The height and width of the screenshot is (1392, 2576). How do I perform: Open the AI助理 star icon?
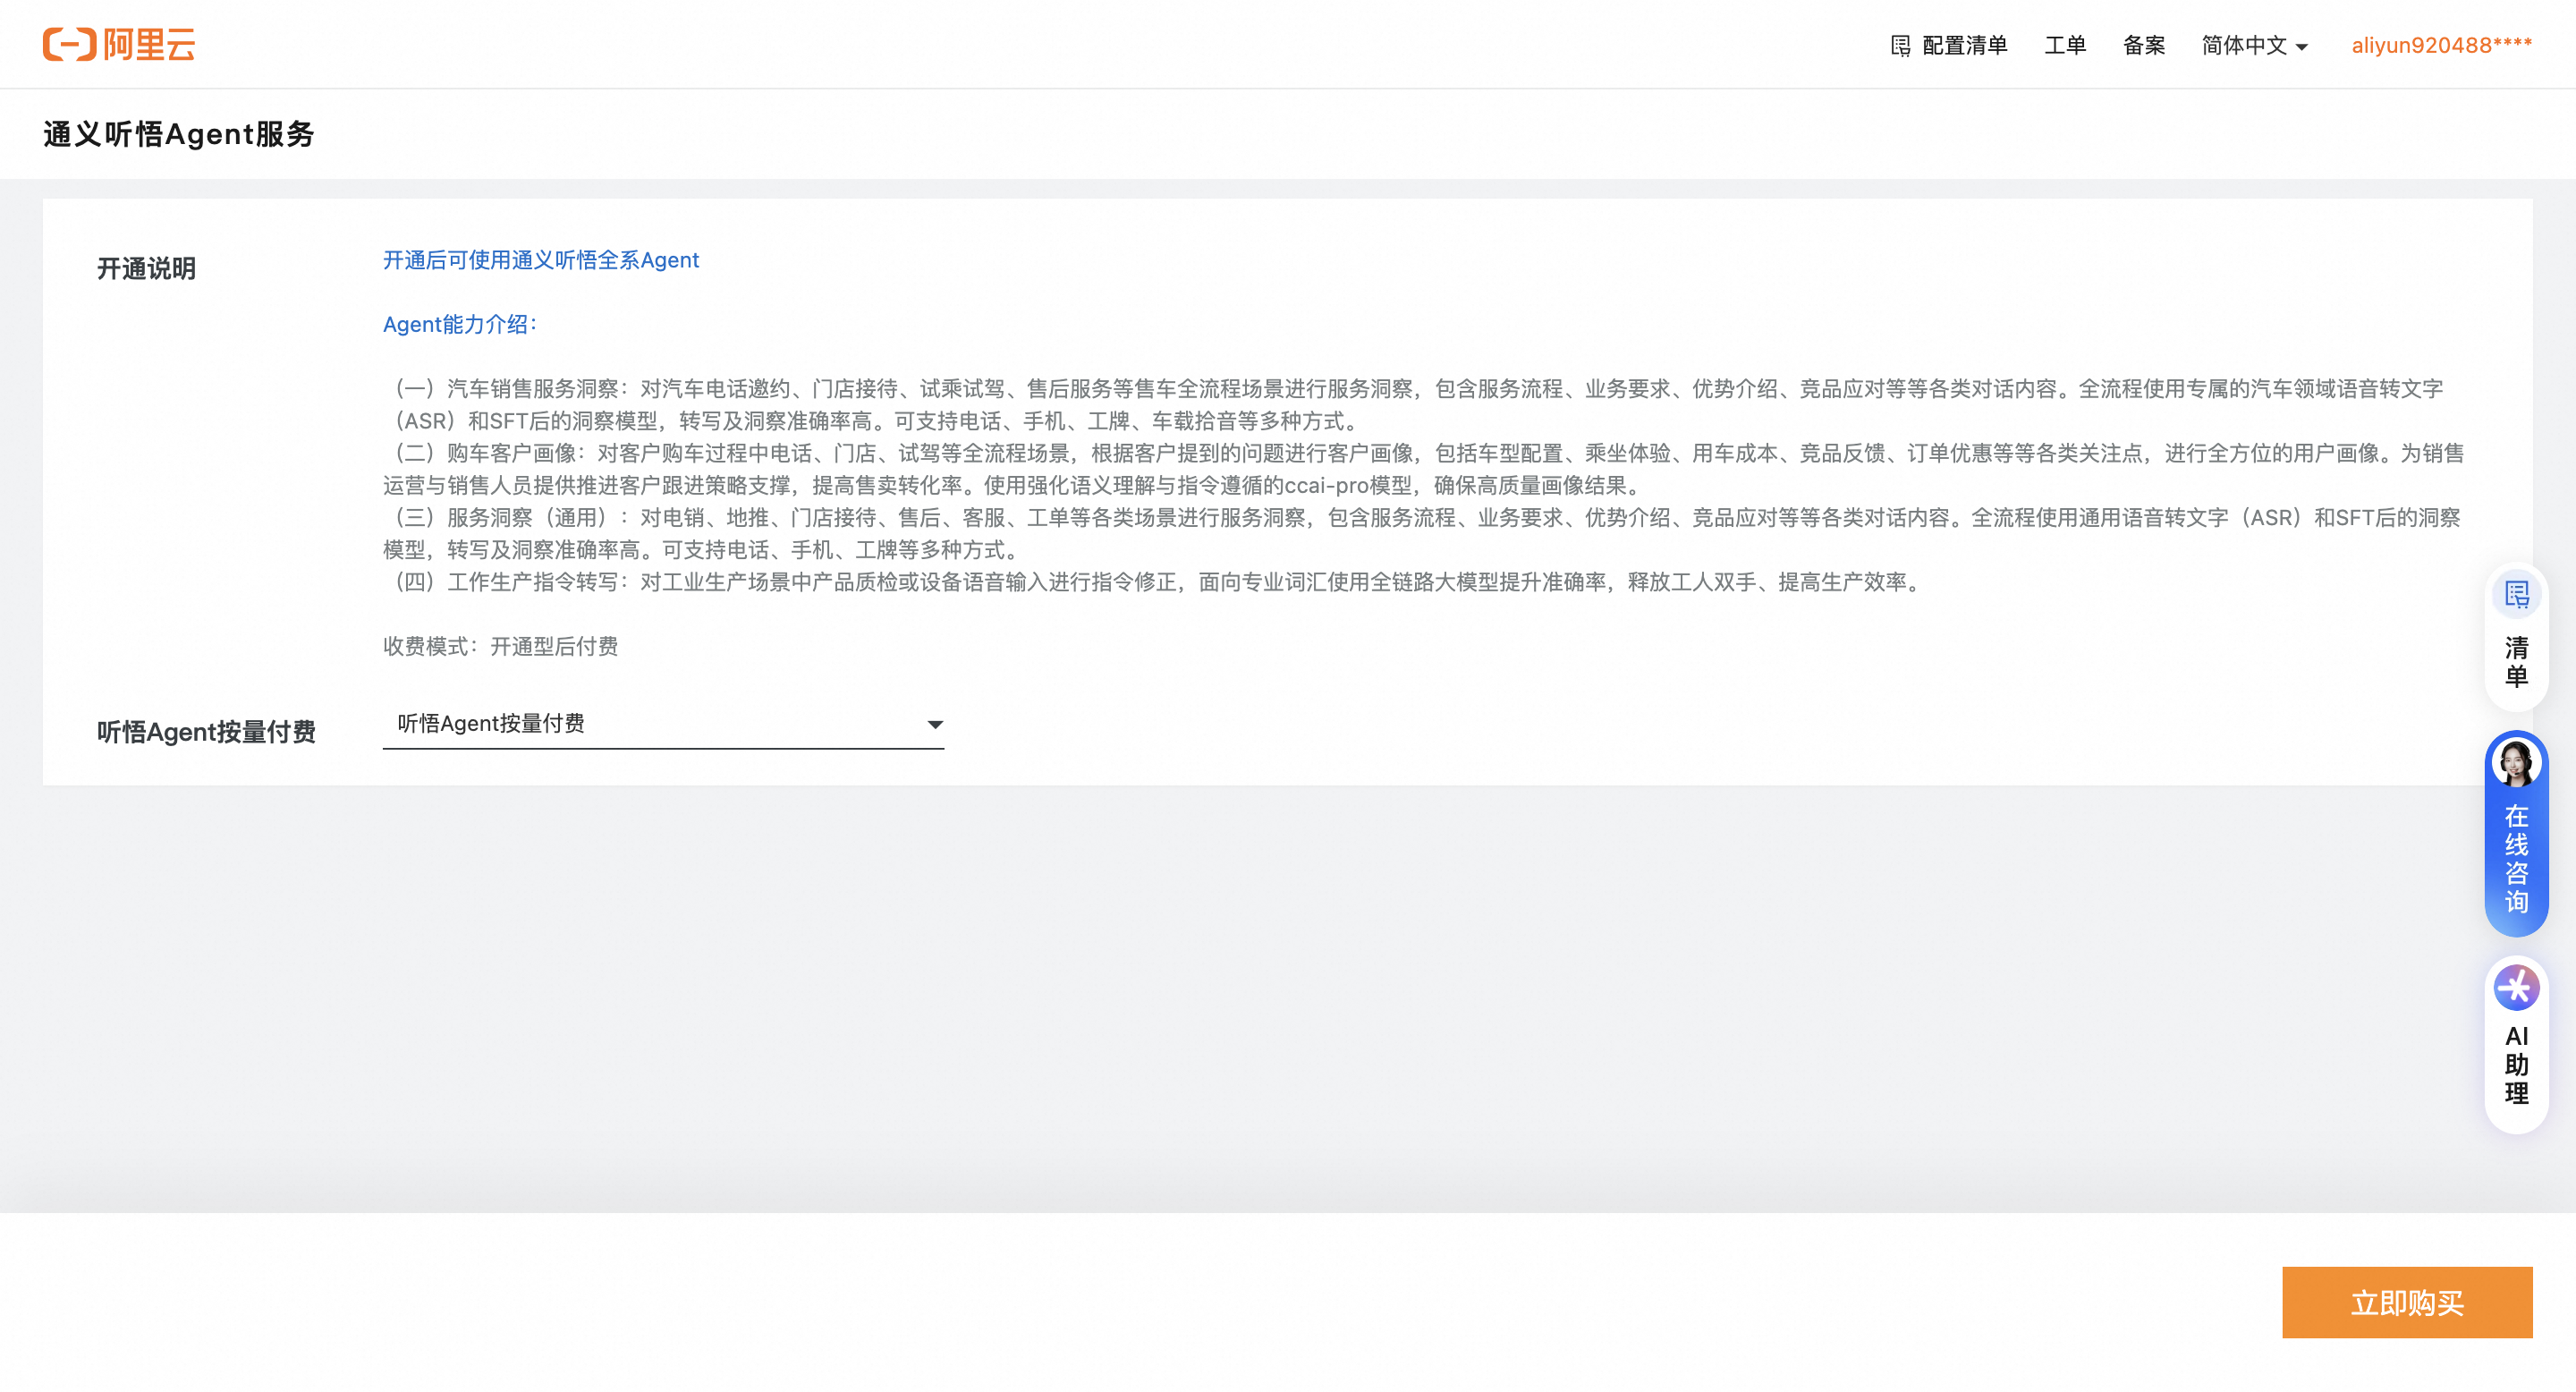tap(2516, 988)
